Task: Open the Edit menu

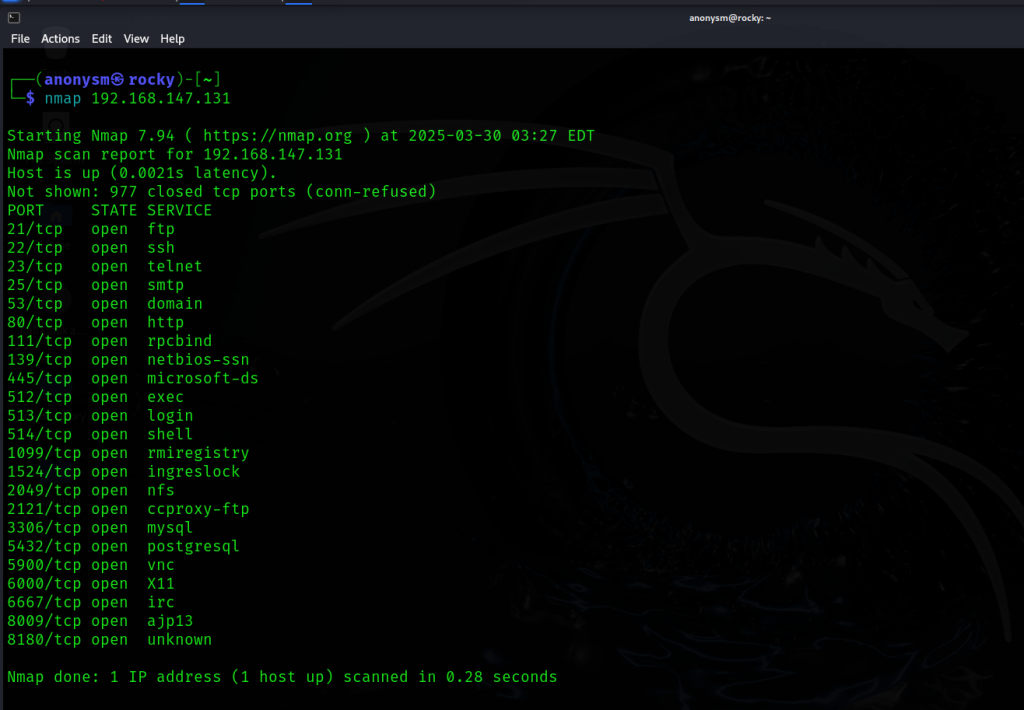Action: click(101, 39)
